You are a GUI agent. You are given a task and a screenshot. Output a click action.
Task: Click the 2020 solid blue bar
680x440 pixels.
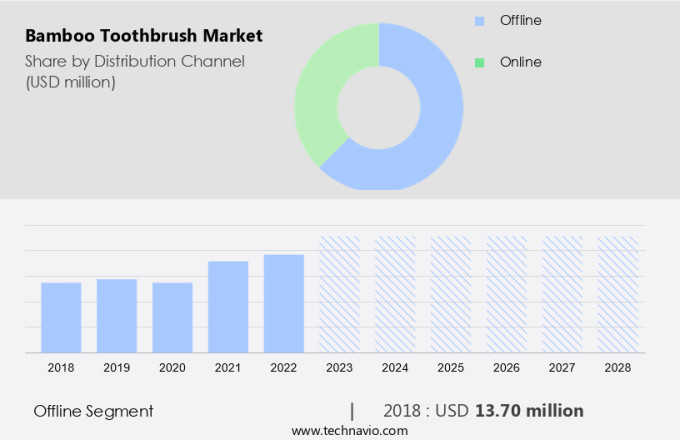coord(172,317)
